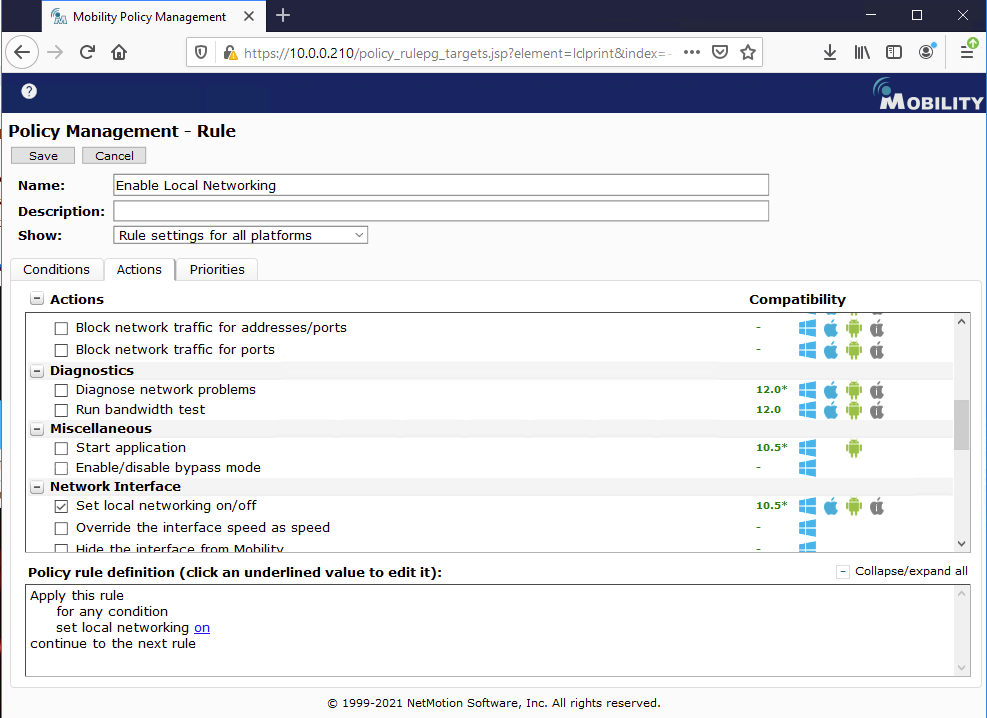Reload the page with refresh icon
This screenshot has height=718, width=987.
pyautogui.click(x=87, y=53)
